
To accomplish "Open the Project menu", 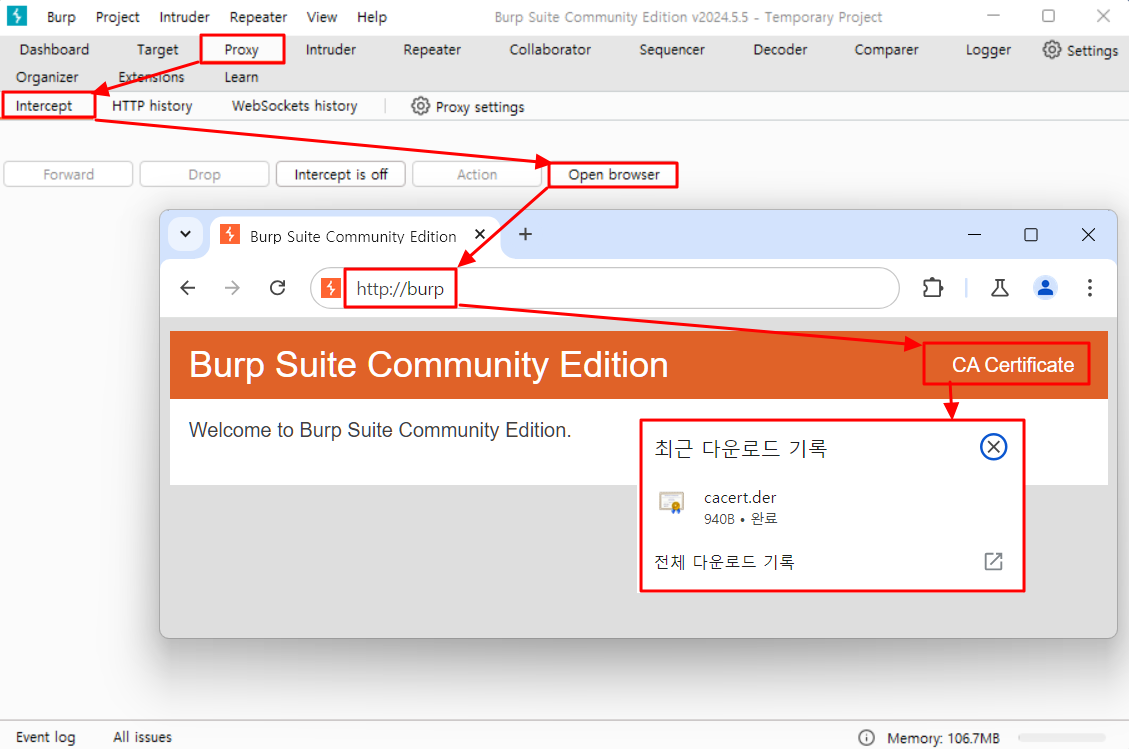I will click(x=117, y=17).
